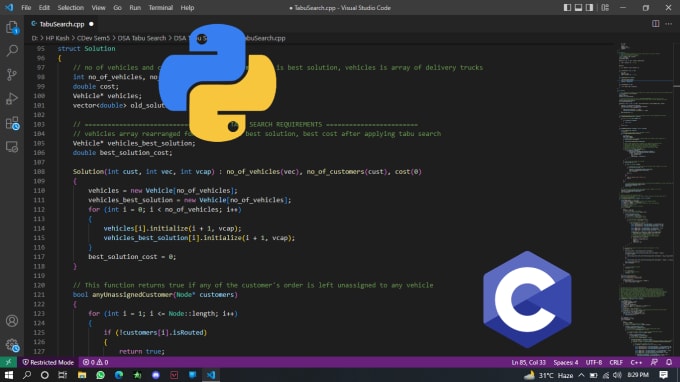
Task: Open Task View on the taskbar
Action: [x=63, y=375]
